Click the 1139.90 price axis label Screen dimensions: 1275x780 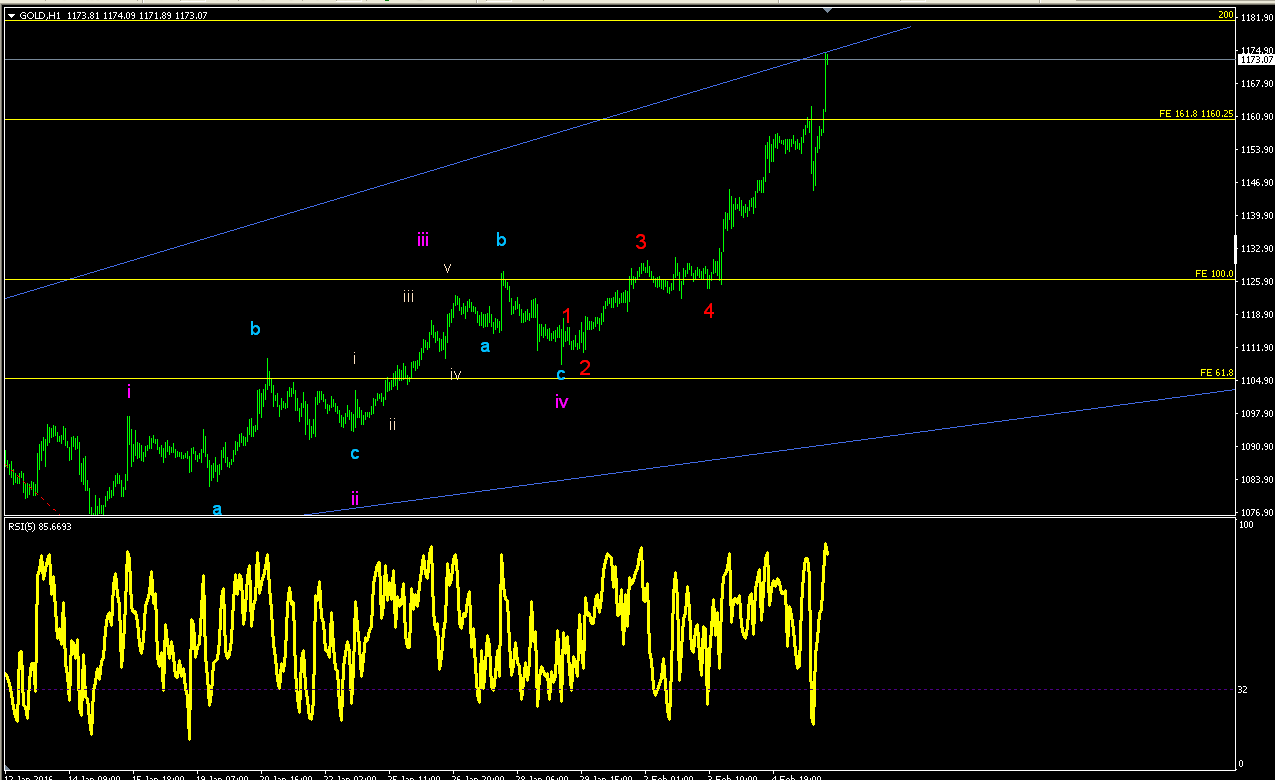(x=1256, y=216)
